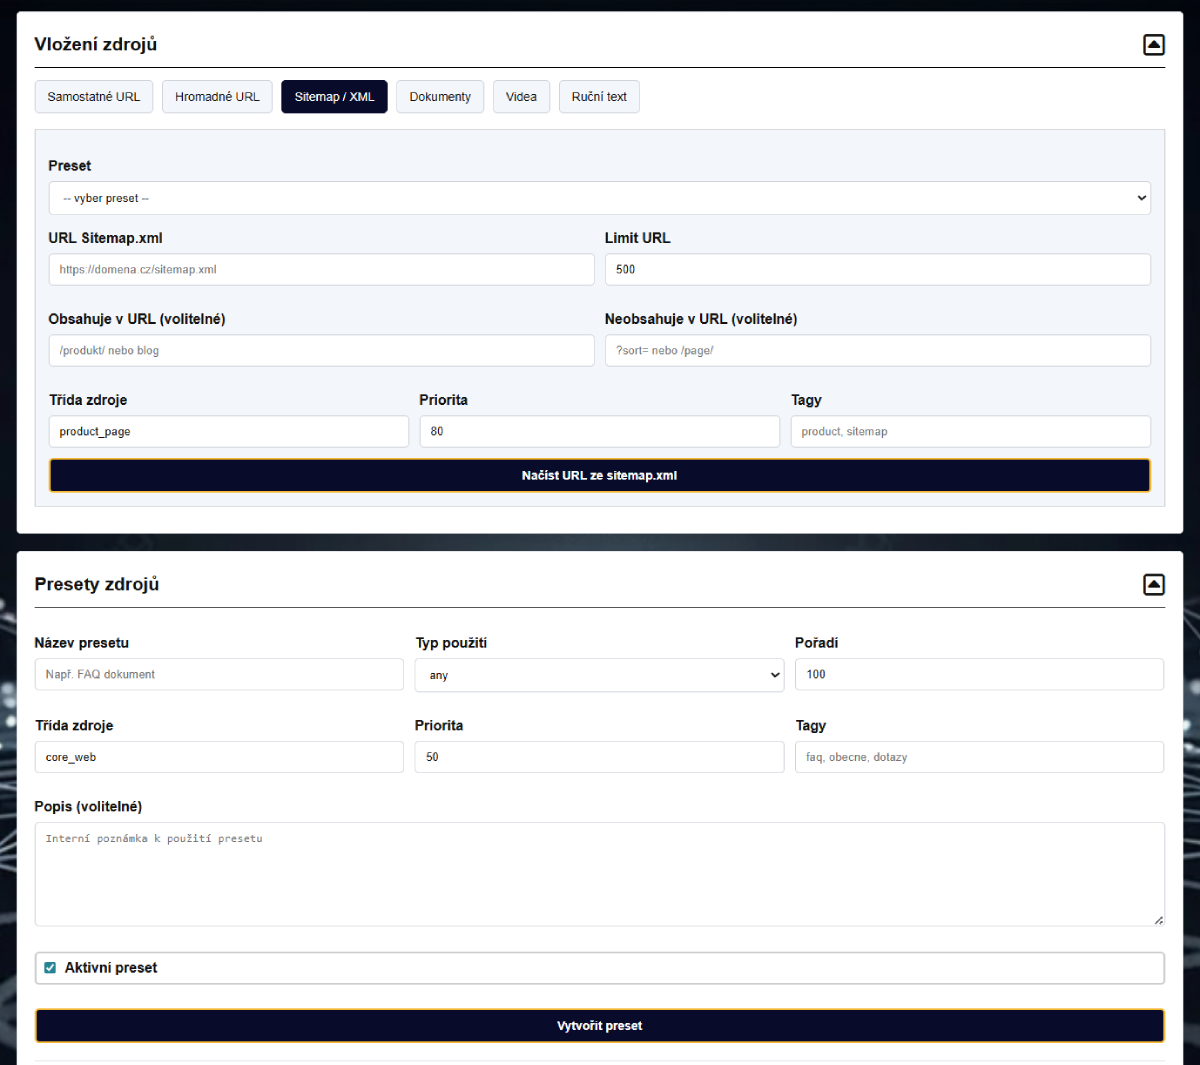The image size is (1200, 1065).
Task: Switch to the Hromadné URL tab
Action: 217,96
